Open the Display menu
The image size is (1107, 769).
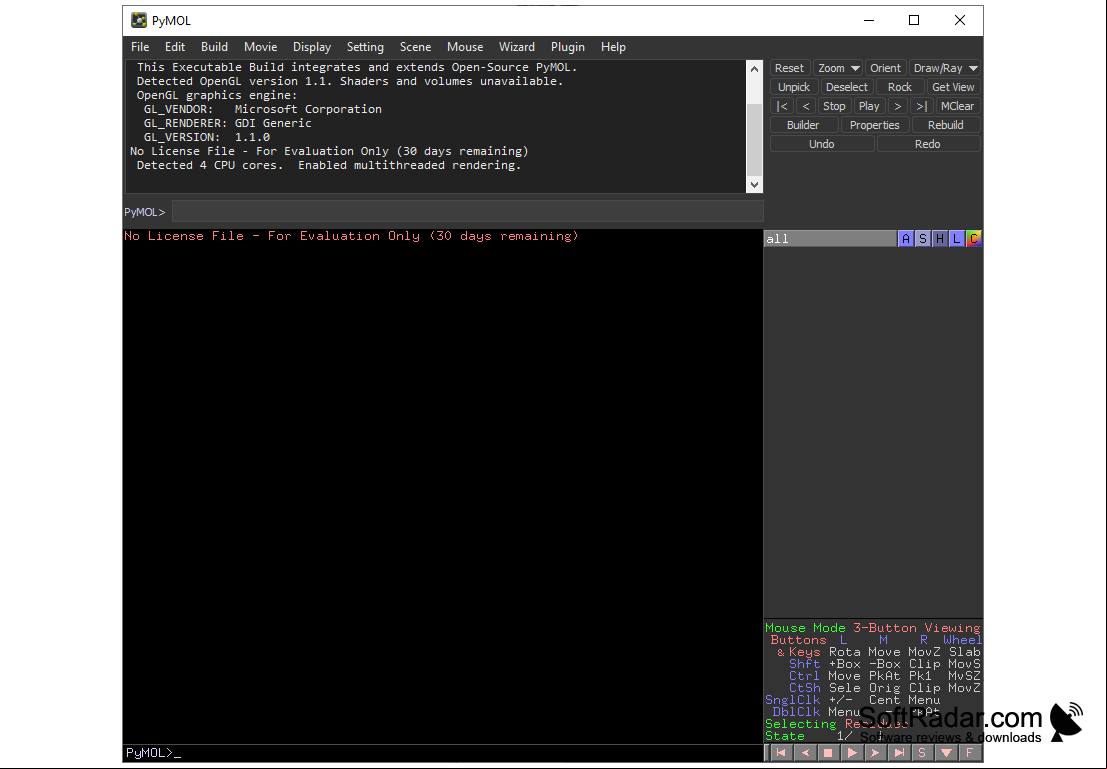(x=312, y=47)
